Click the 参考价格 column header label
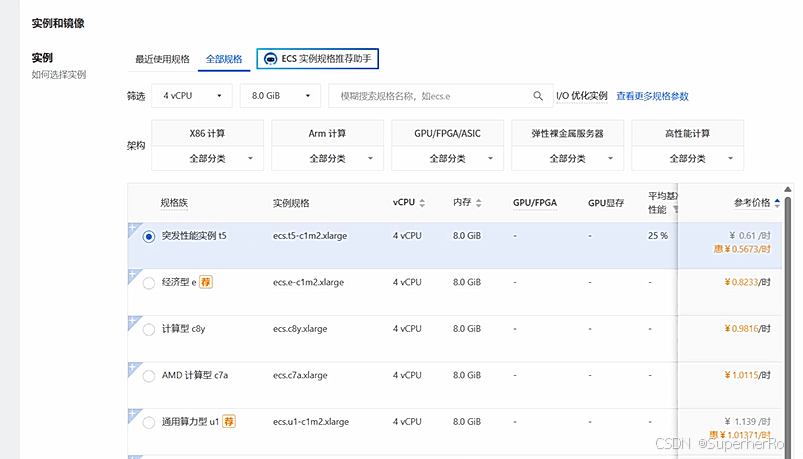 [752, 203]
